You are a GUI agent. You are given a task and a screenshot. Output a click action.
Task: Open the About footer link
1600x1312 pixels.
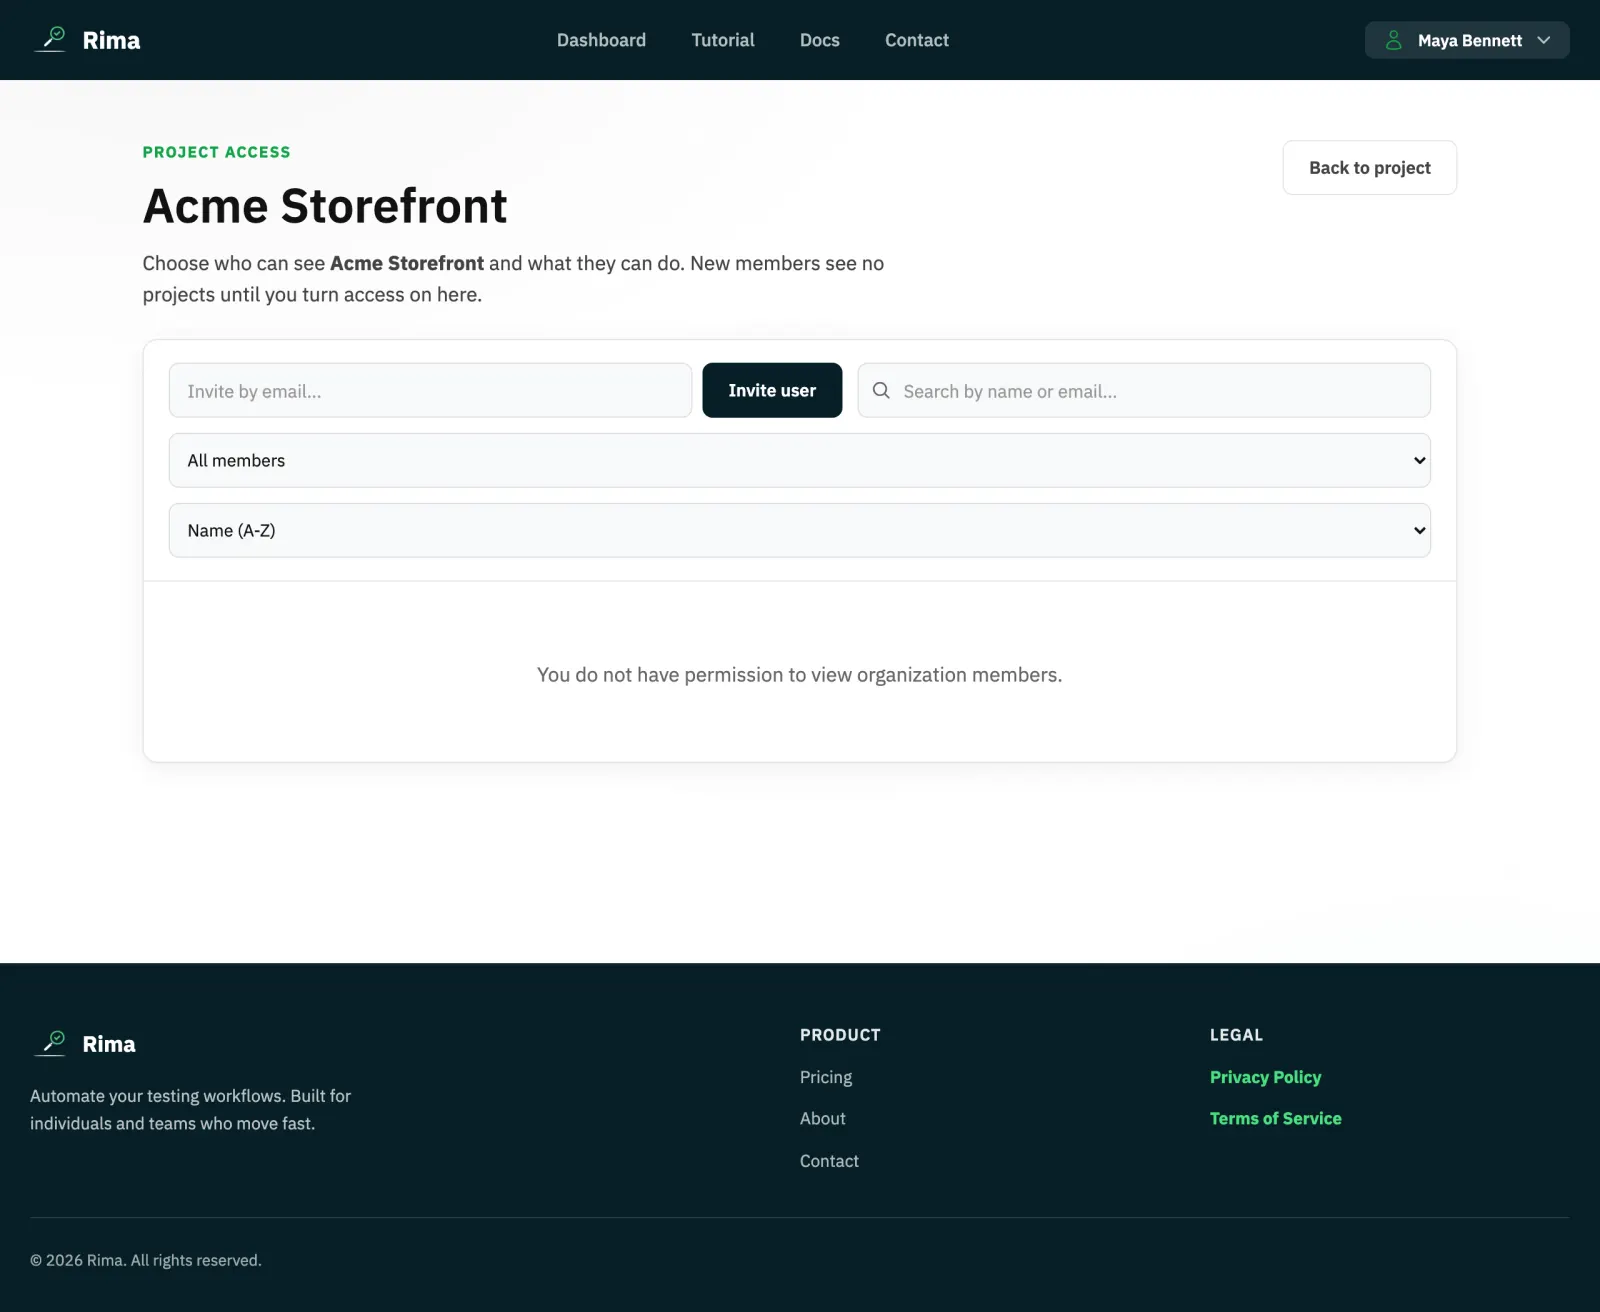coord(823,1119)
